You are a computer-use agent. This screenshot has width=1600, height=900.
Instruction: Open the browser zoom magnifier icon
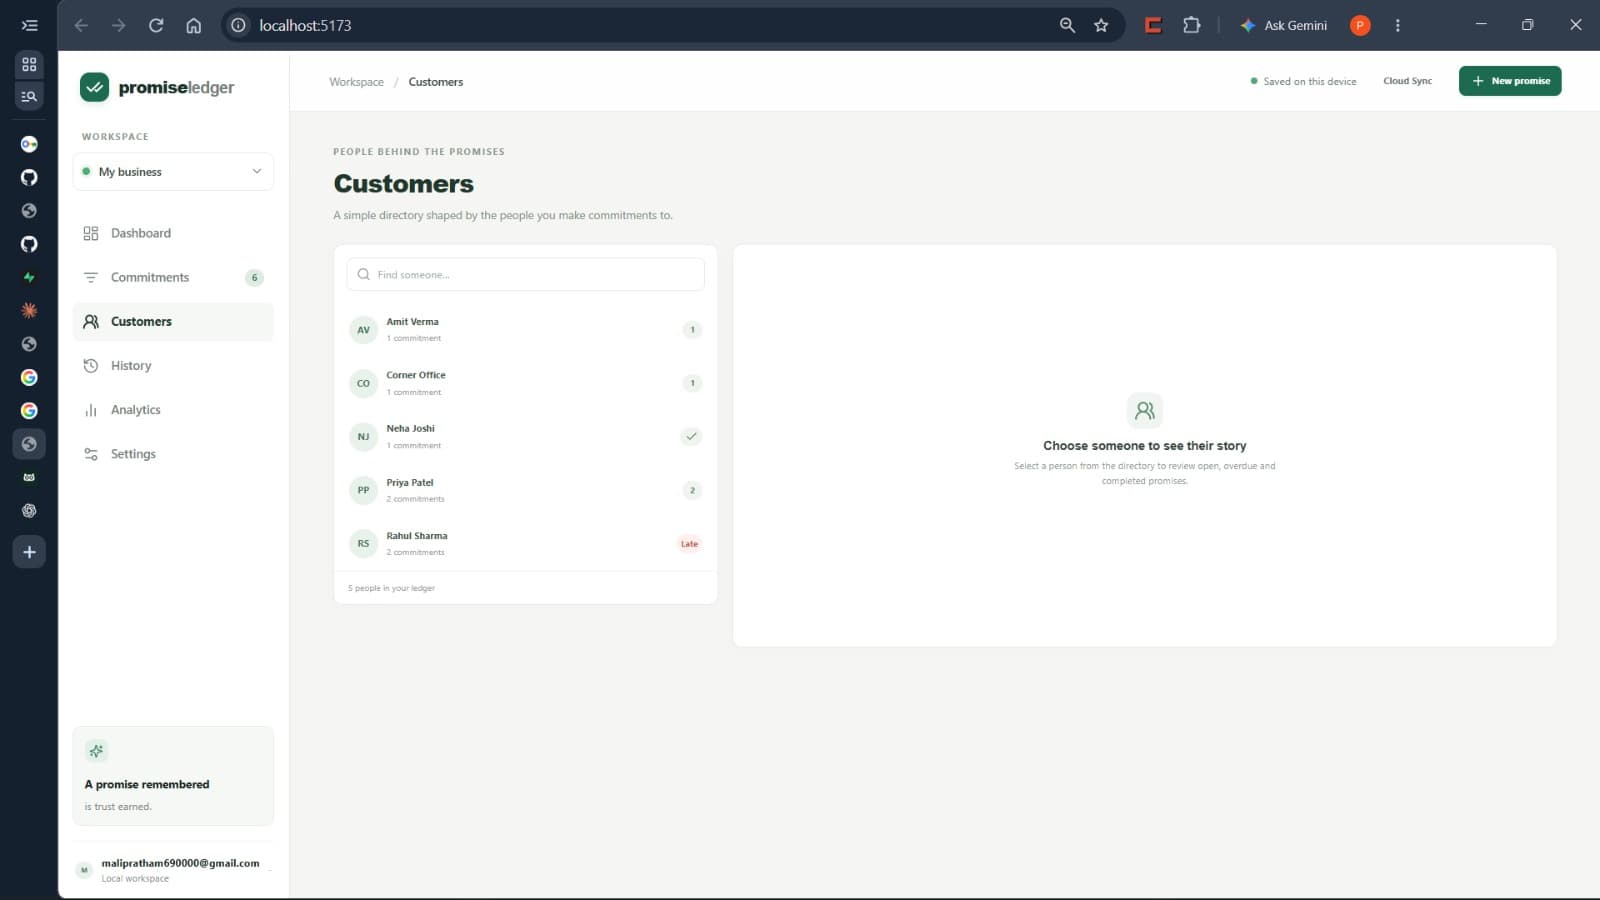pyautogui.click(x=1067, y=25)
